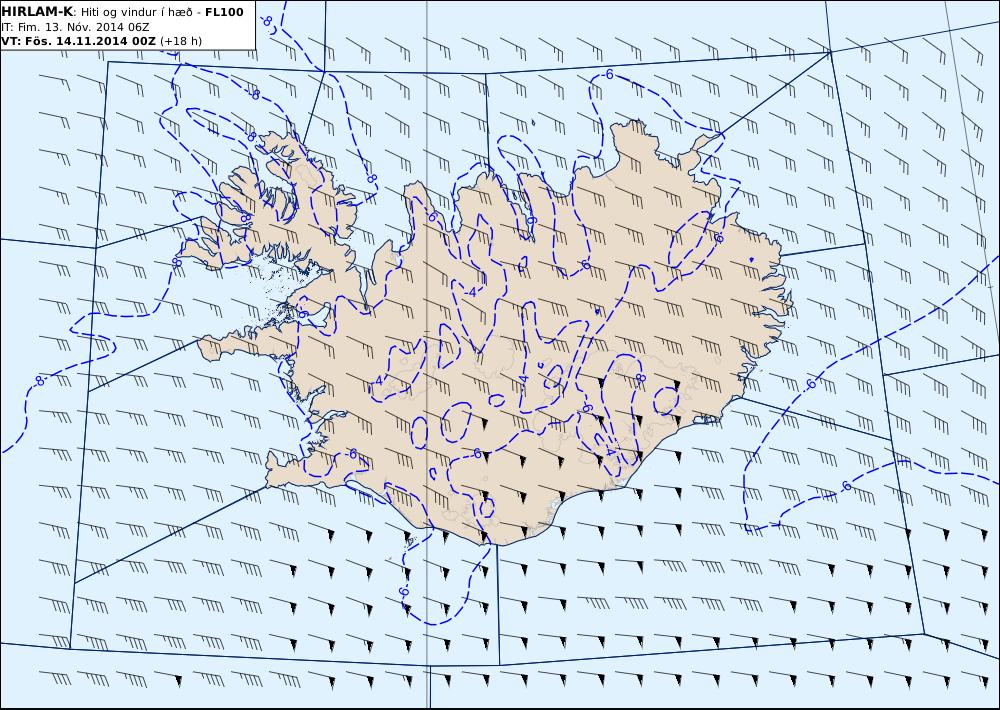
Task: Select the 'IT: Fim. 13. Nóv. 2014 06Z' line
Action: (x=75, y=27)
